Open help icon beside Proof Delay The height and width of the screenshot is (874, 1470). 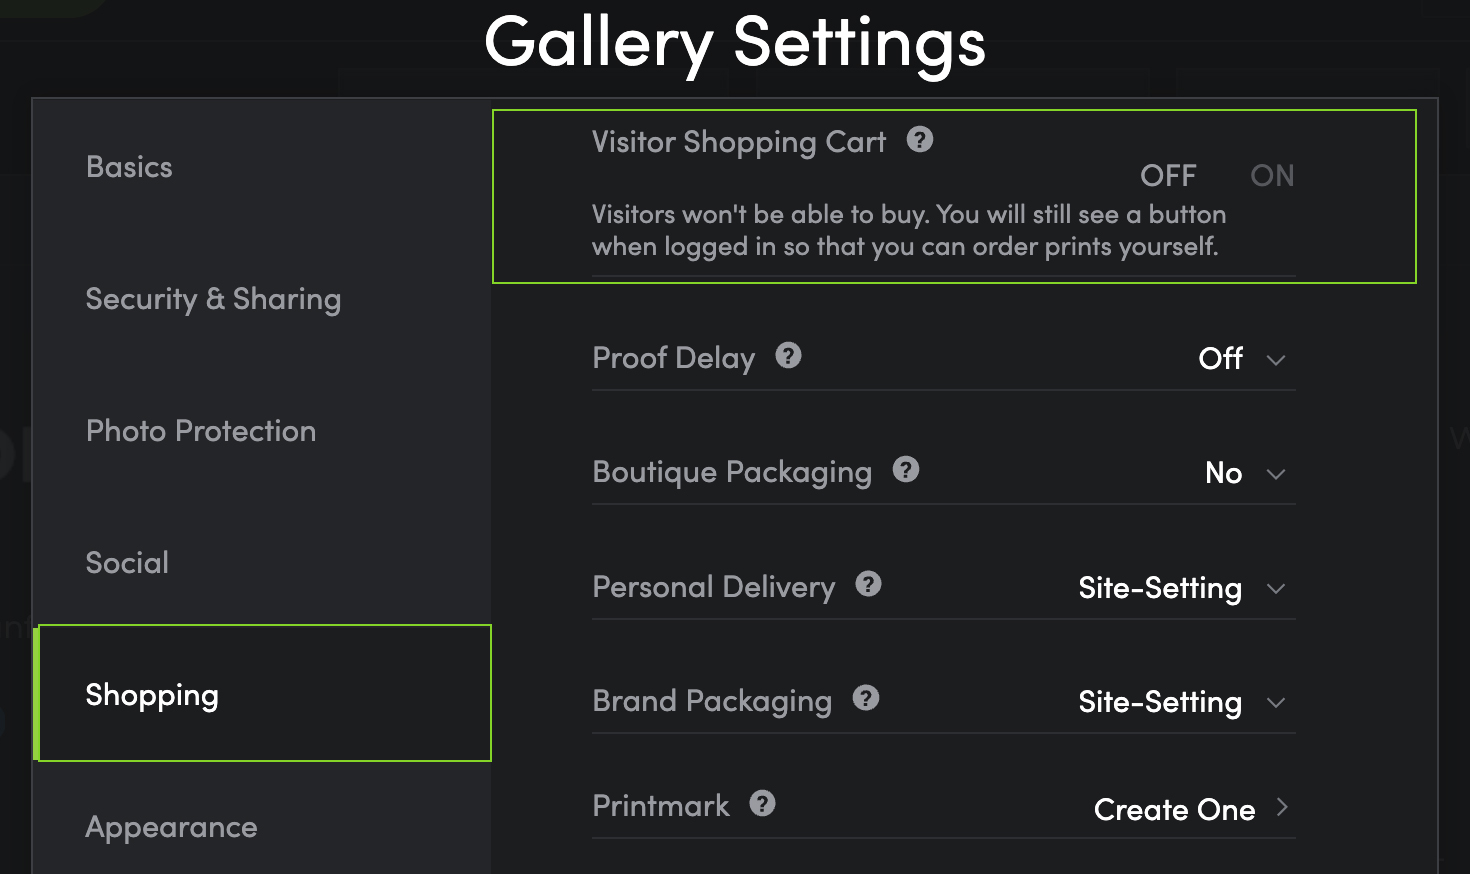click(x=789, y=355)
